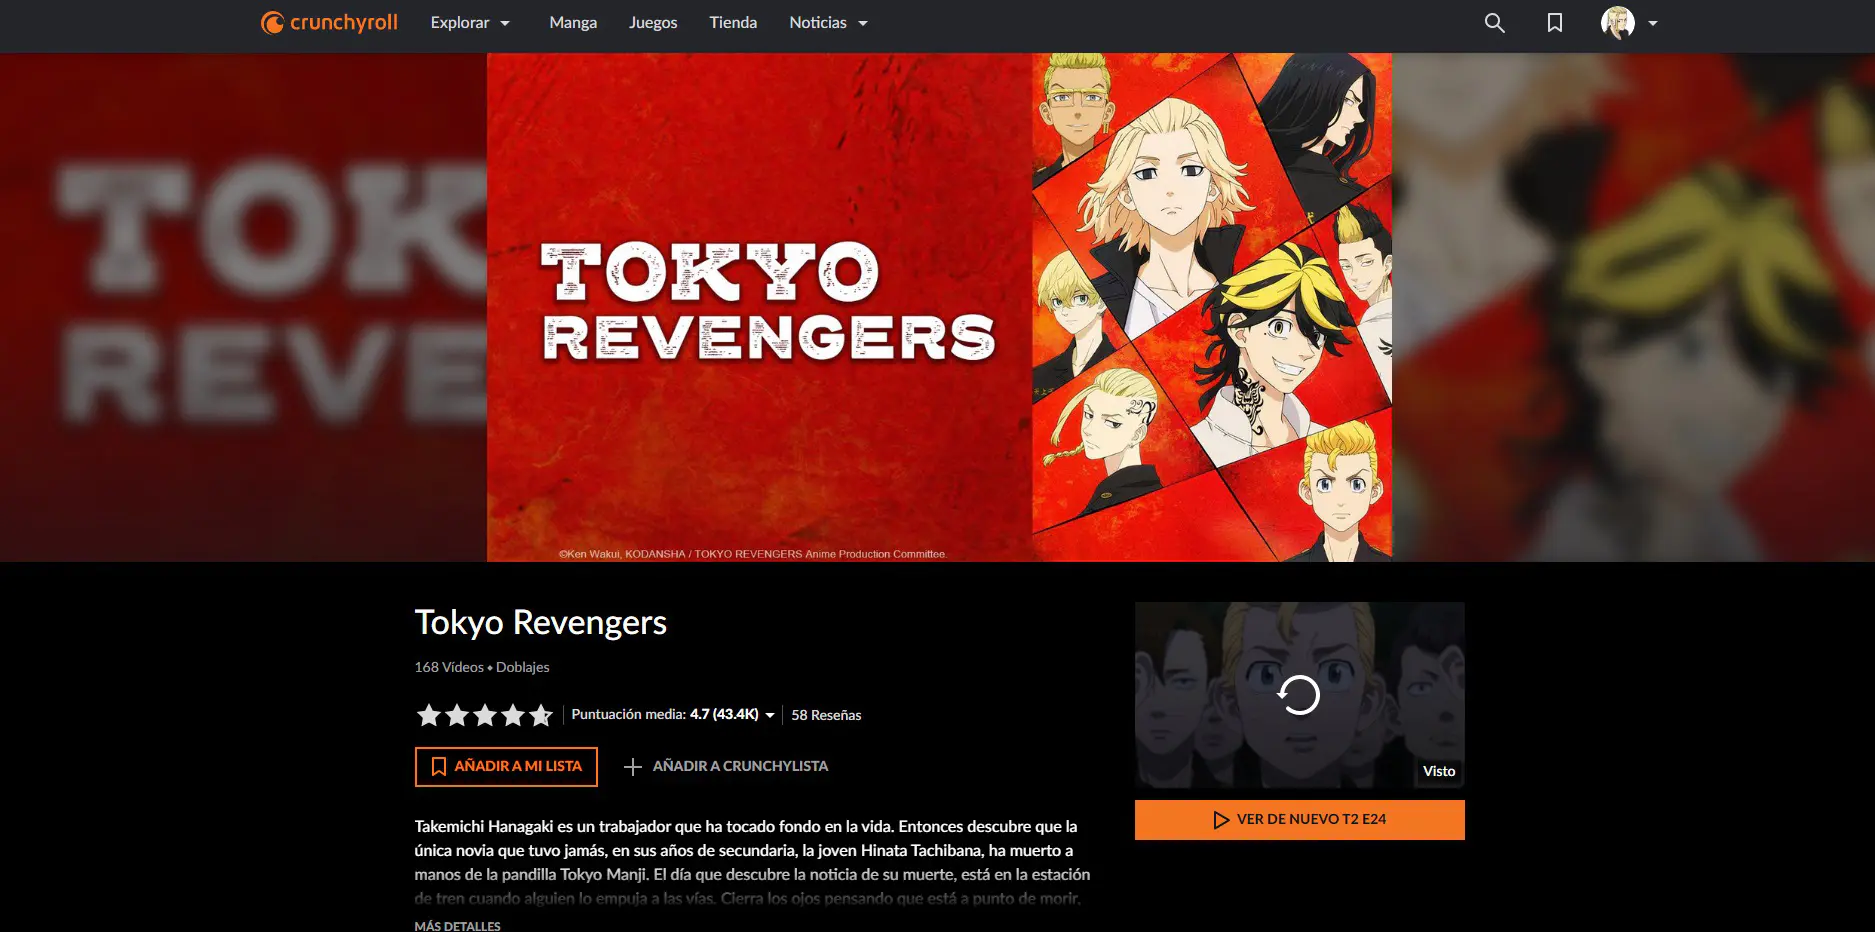
Task: Expand the Noticias dropdown
Action: [828, 22]
